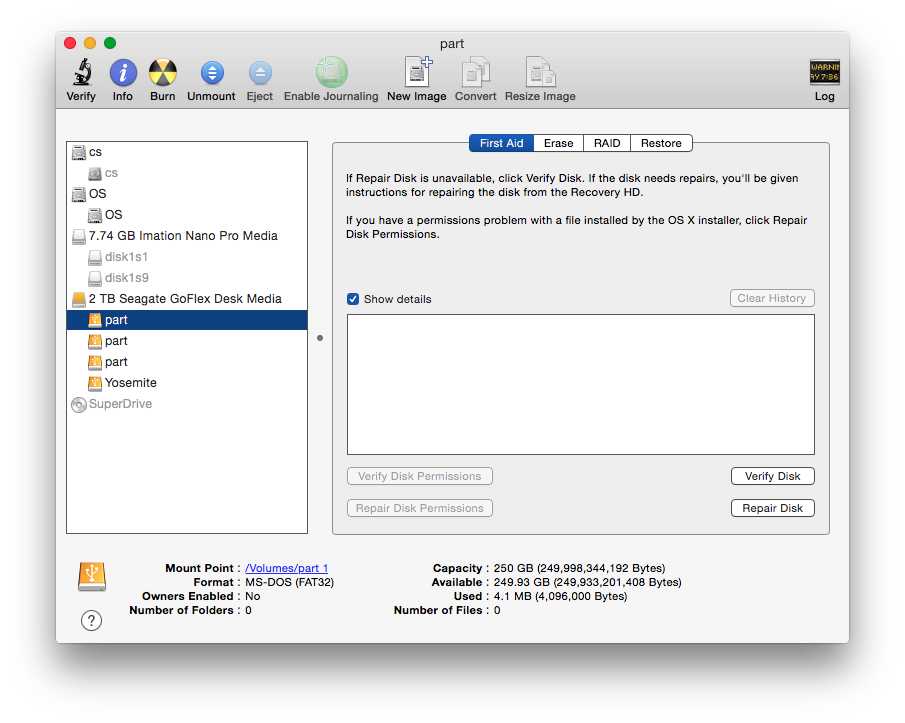The height and width of the screenshot is (723, 905).
Task: Click the New Image toolbar icon
Action: pos(417,72)
